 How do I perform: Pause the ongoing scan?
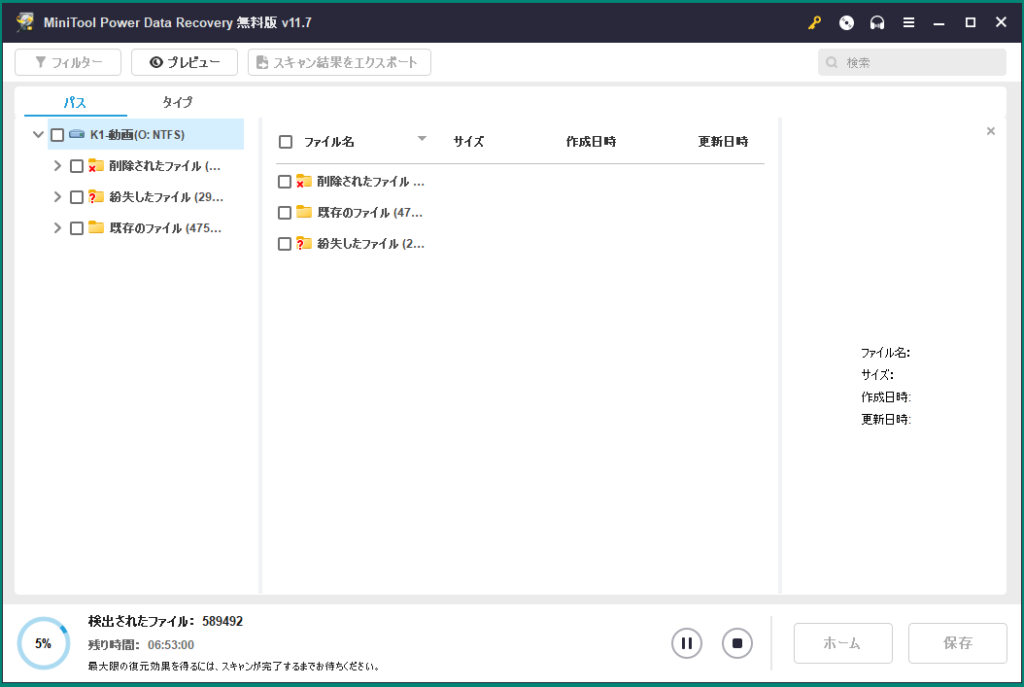point(687,643)
